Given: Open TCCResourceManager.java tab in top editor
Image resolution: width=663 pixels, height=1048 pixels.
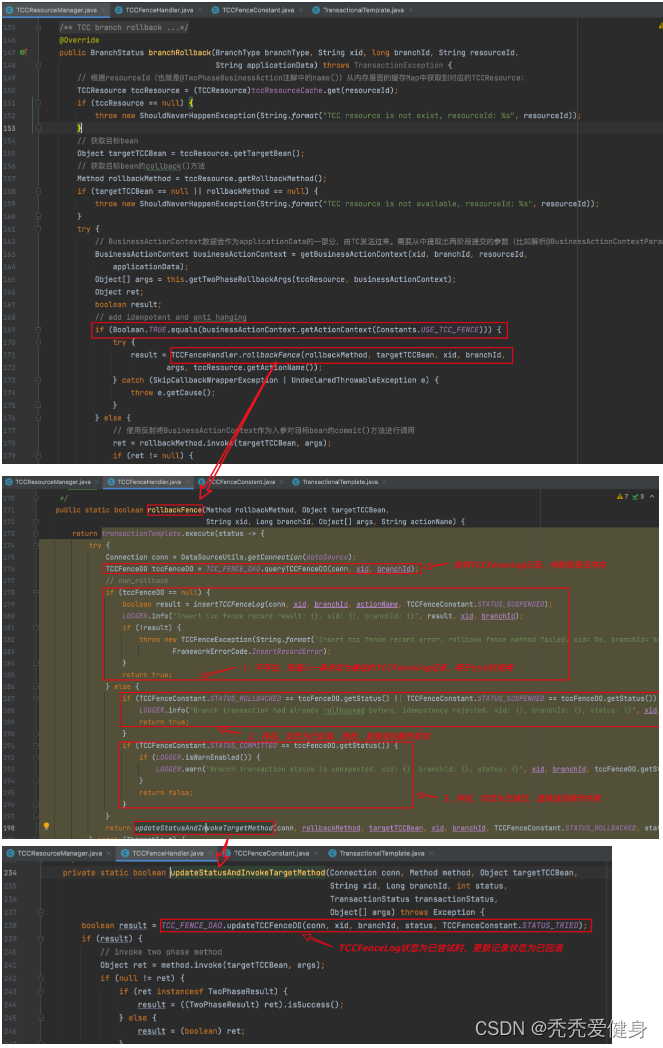Looking at the screenshot, I should (x=56, y=10).
